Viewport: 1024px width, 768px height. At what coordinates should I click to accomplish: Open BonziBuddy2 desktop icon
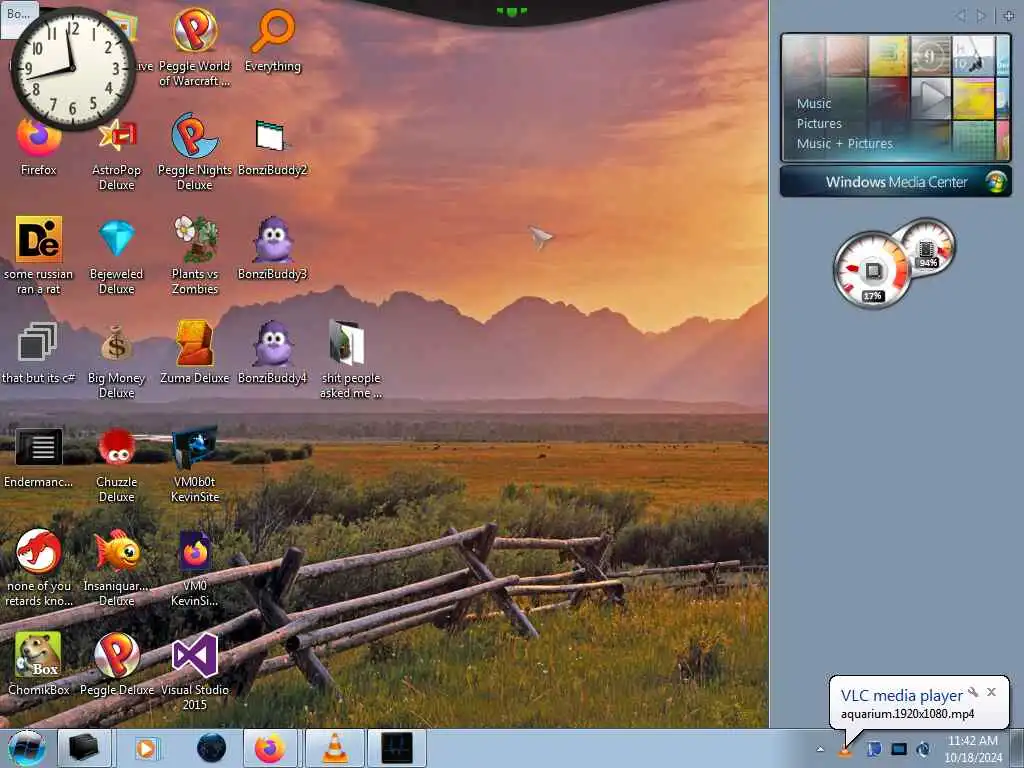tap(272, 147)
